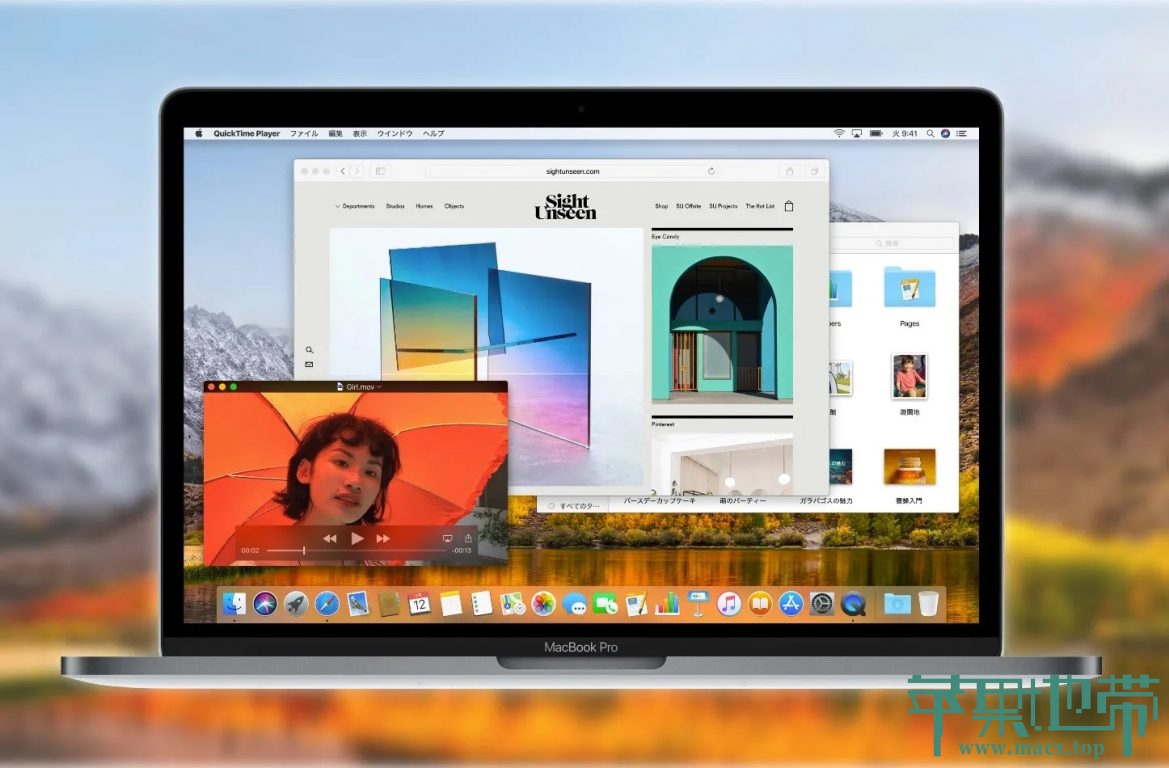
Task: Toggle the Safari sidebar button
Action: (x=380, y=171)
